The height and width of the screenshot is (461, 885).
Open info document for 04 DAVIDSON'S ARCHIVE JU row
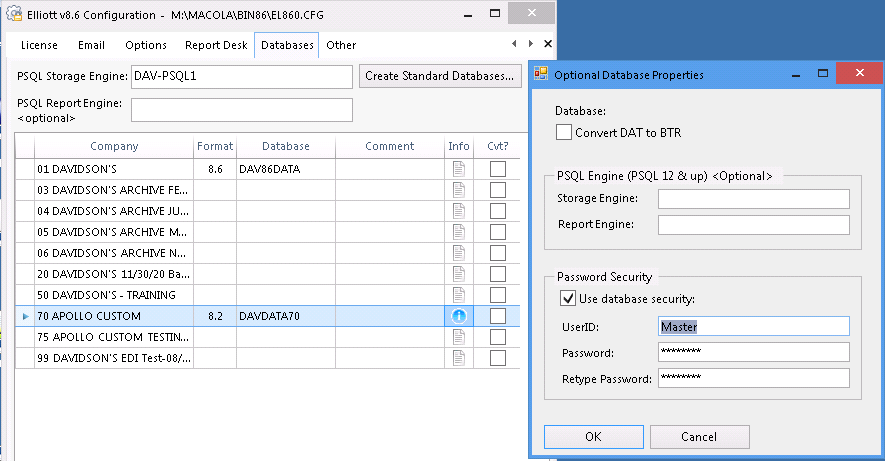click(459, 210)
